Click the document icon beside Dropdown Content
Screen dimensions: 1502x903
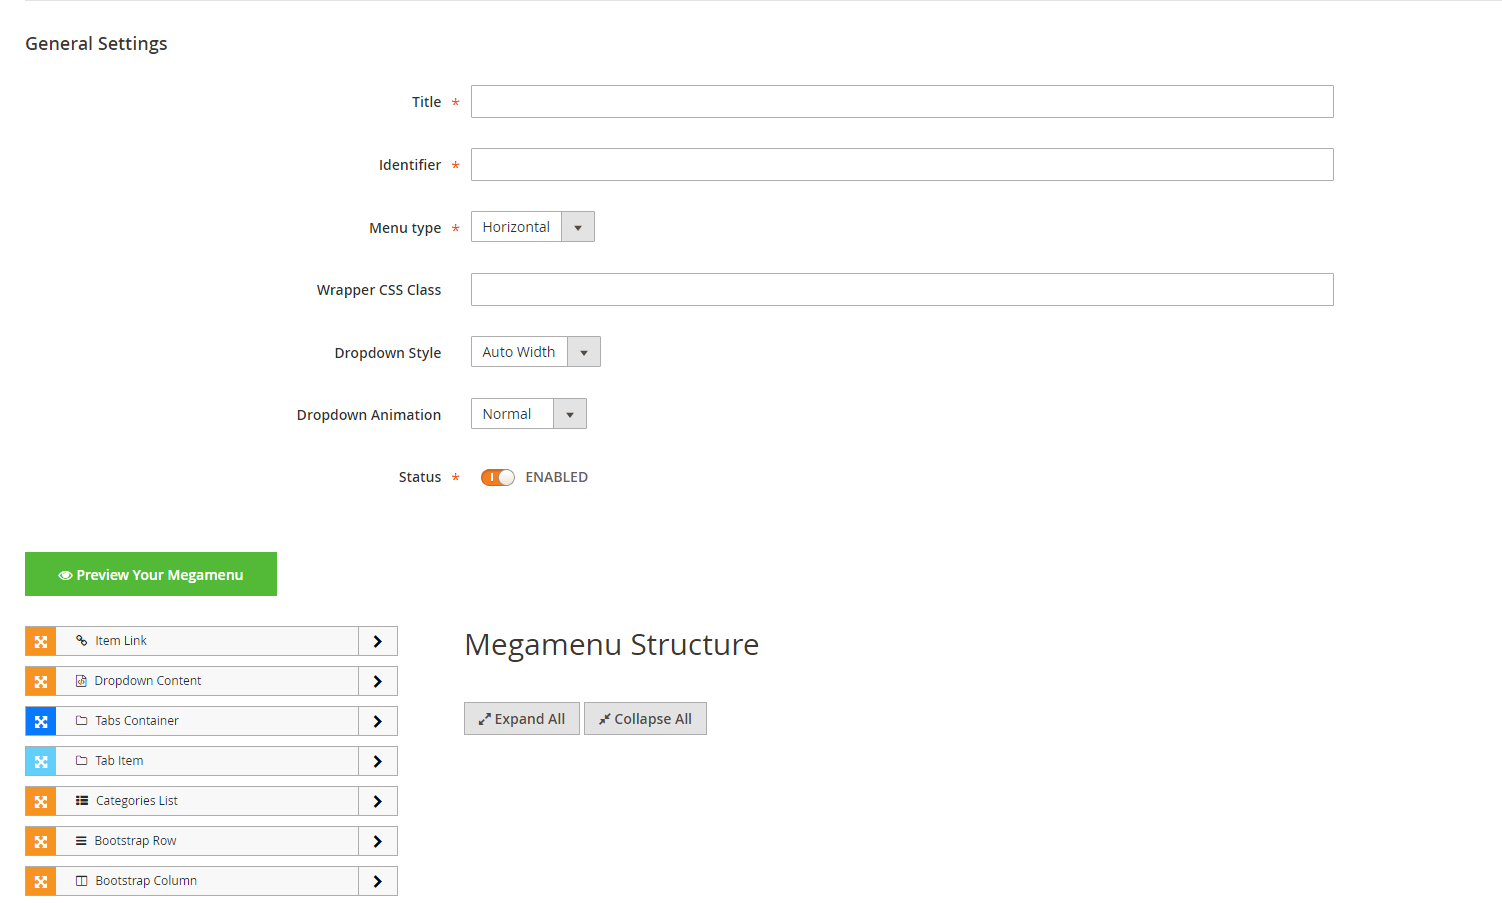82,681
